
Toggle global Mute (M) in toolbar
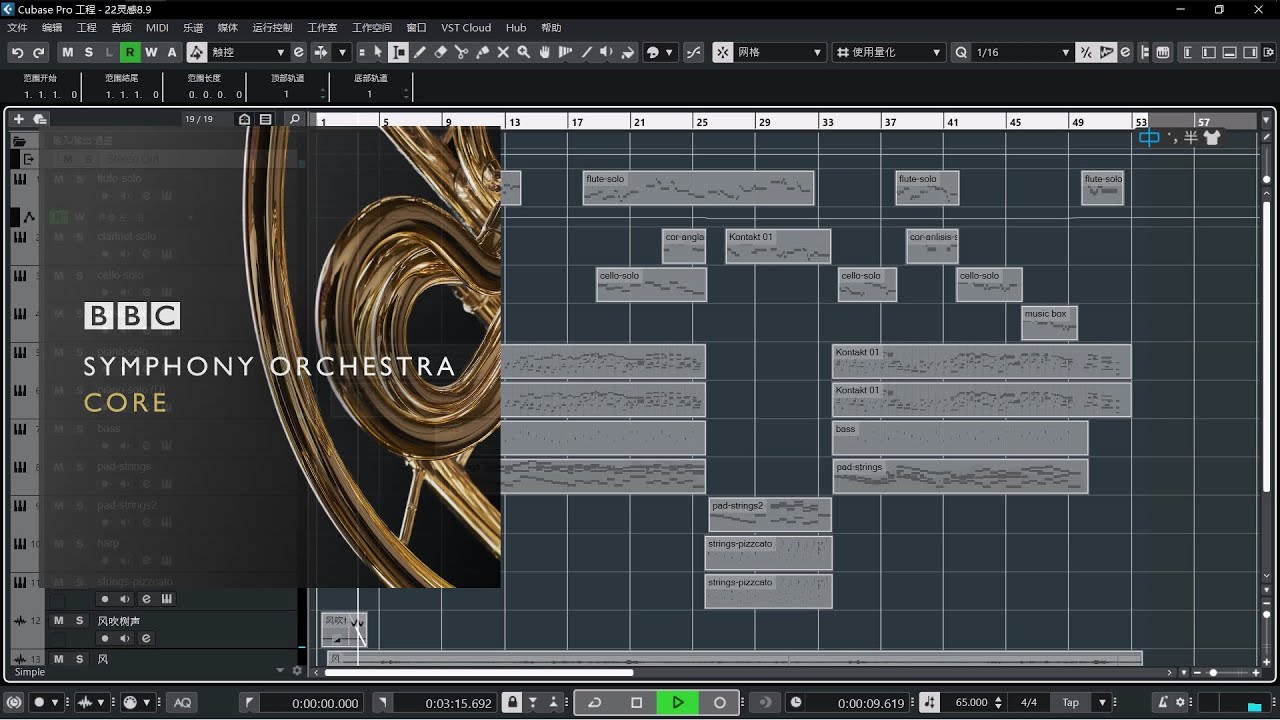pyautogui.click(x=67, y=52)
